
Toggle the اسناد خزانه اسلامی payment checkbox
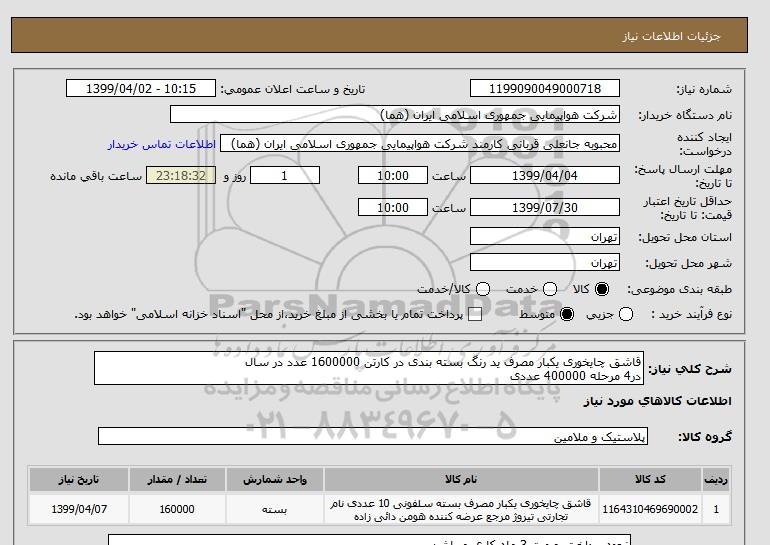[x=475, y=315]
